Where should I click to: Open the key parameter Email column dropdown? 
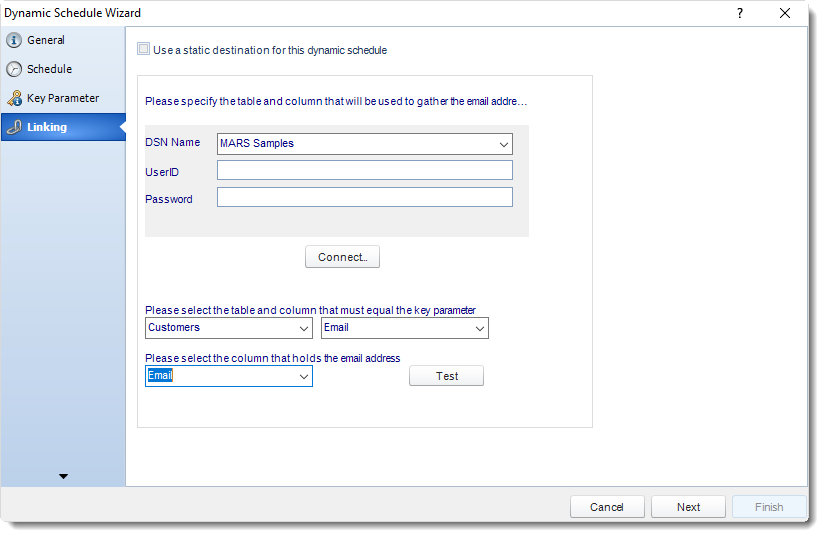pos(479,328)
